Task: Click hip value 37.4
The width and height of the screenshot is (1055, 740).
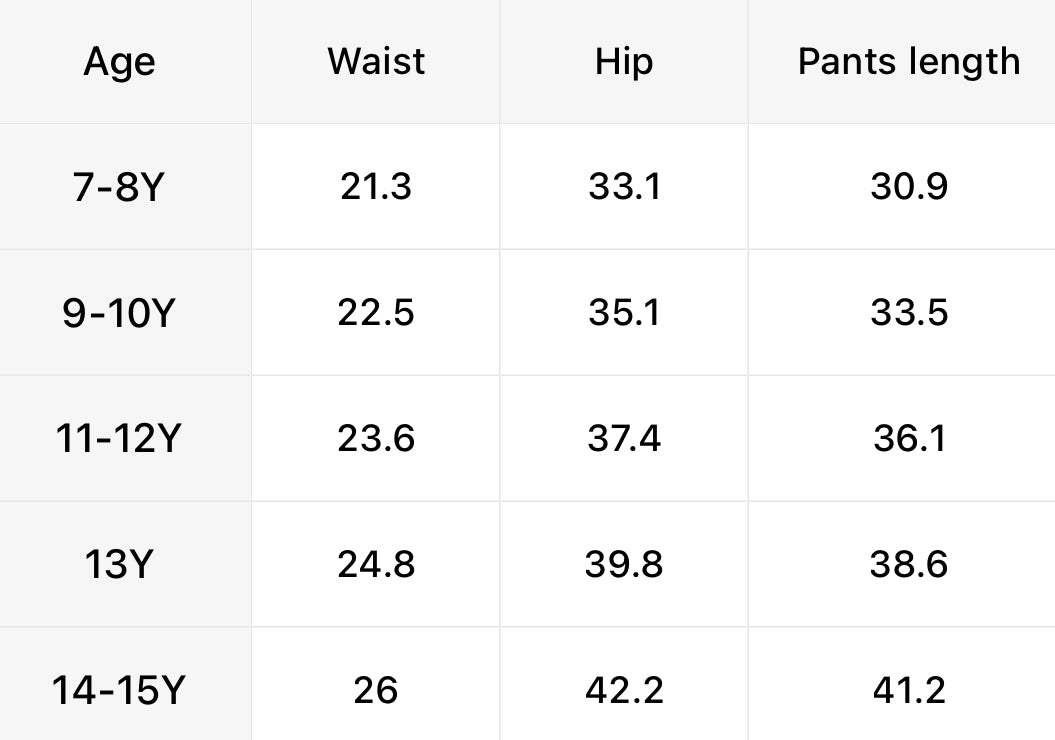Action: click(624, 439)
